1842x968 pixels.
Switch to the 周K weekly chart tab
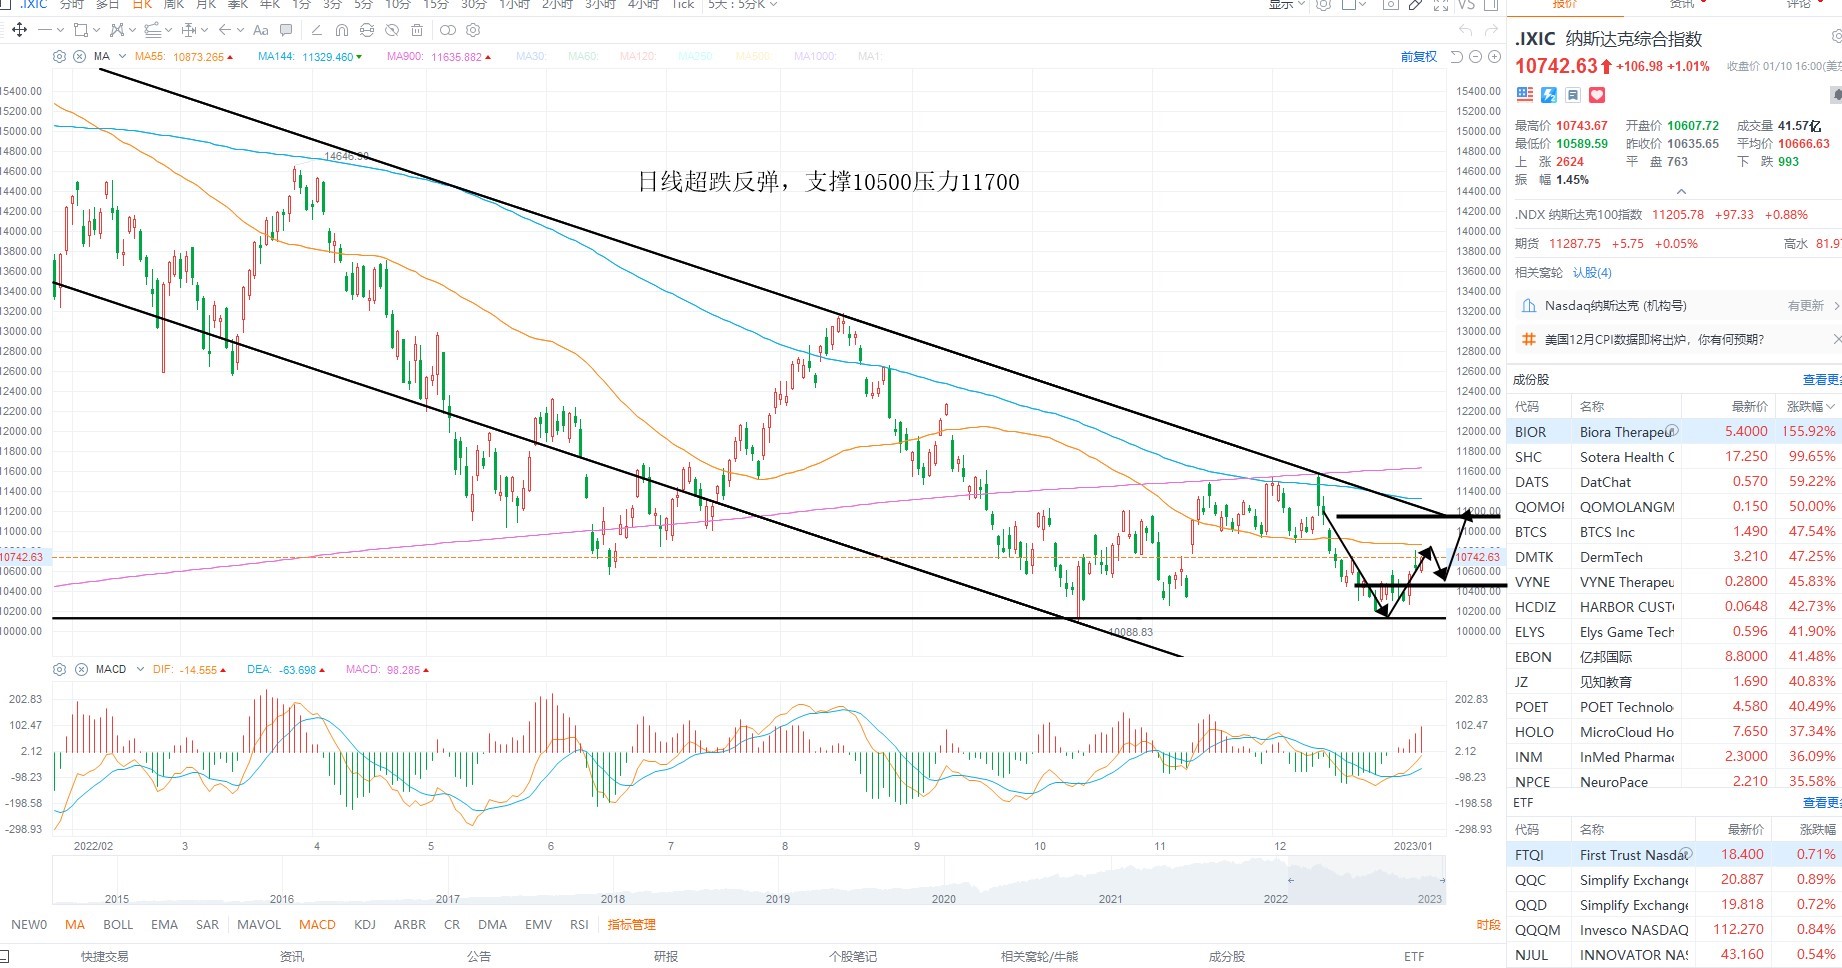[x=173, y=4]
